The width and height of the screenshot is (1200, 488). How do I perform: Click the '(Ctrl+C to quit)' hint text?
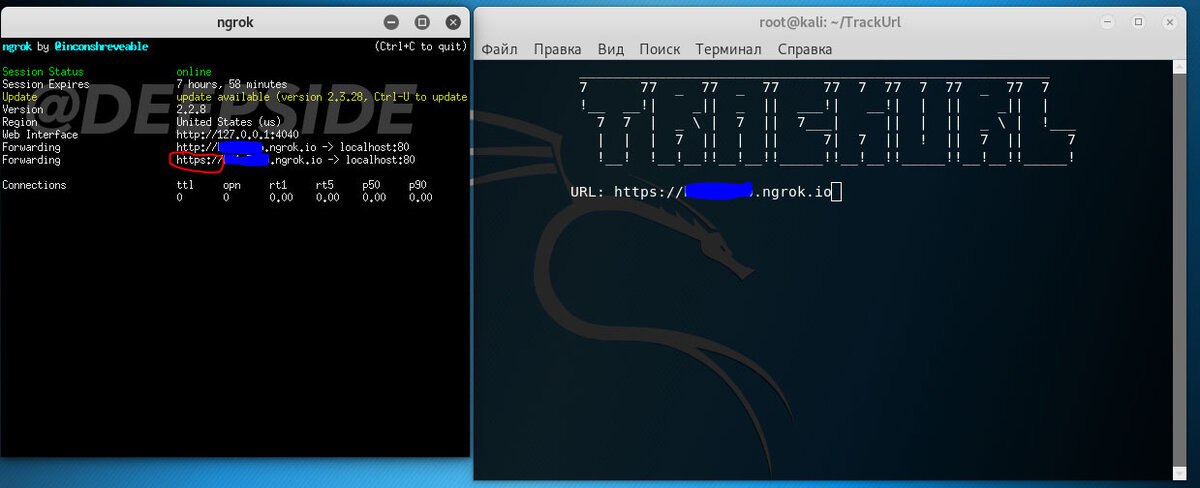[x=420, y=47]
